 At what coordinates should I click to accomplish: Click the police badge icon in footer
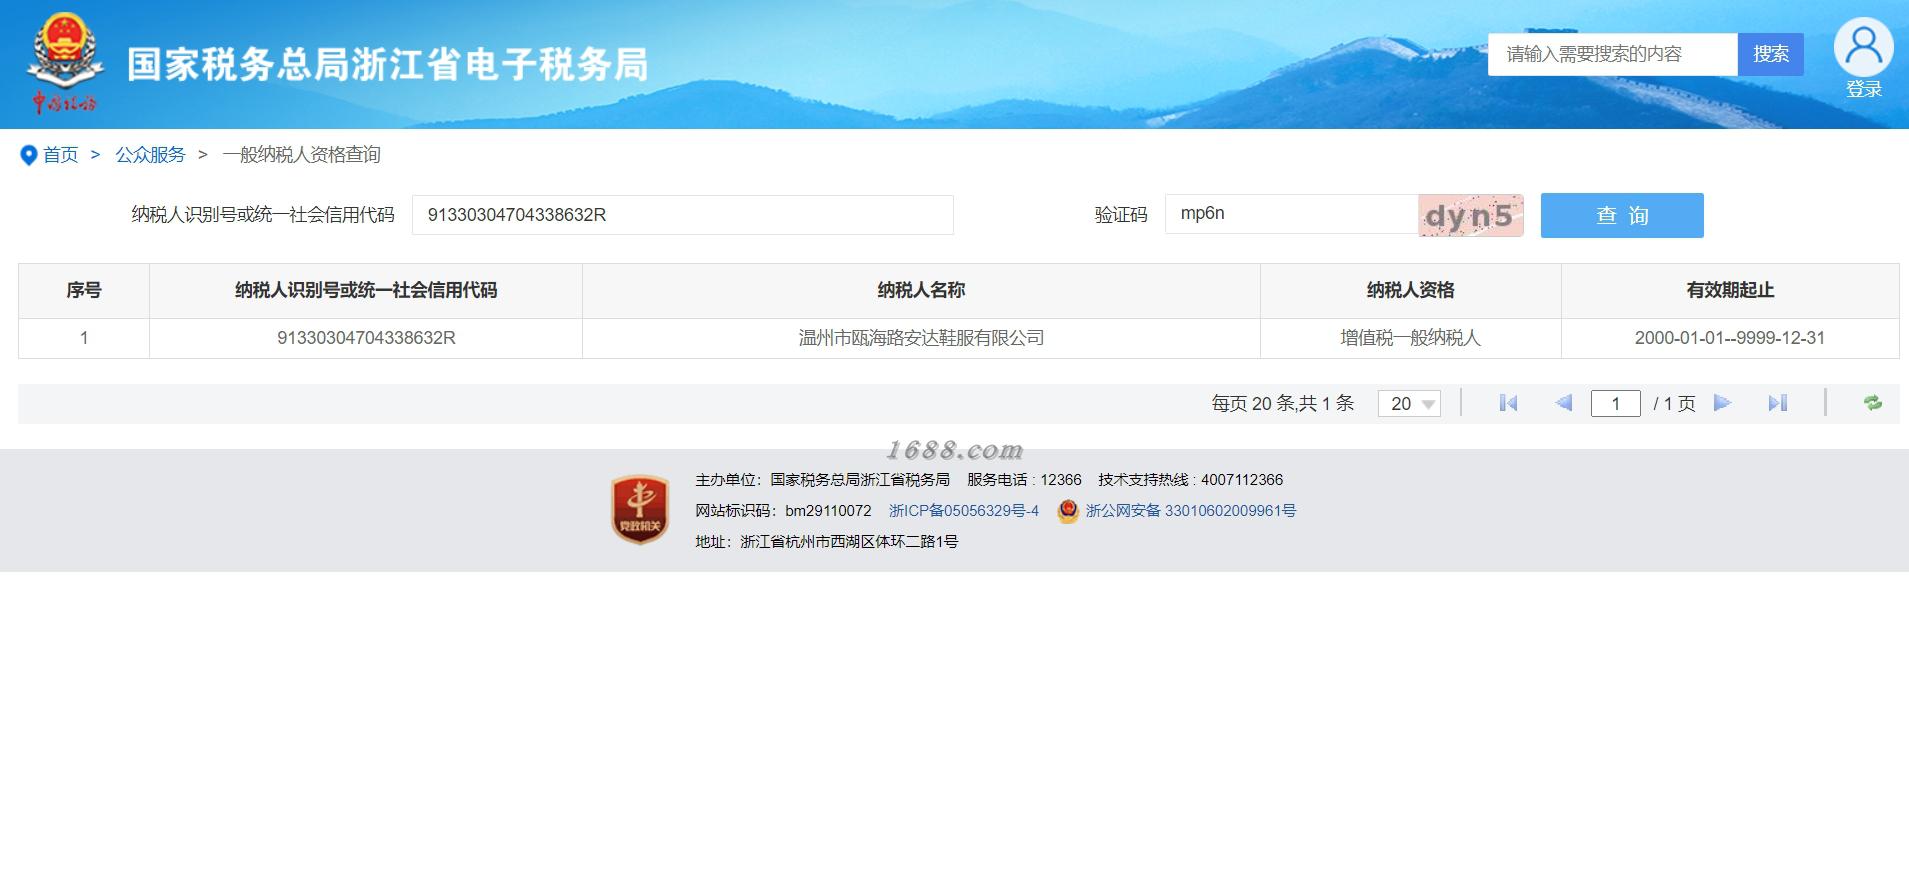(1068, 511)
